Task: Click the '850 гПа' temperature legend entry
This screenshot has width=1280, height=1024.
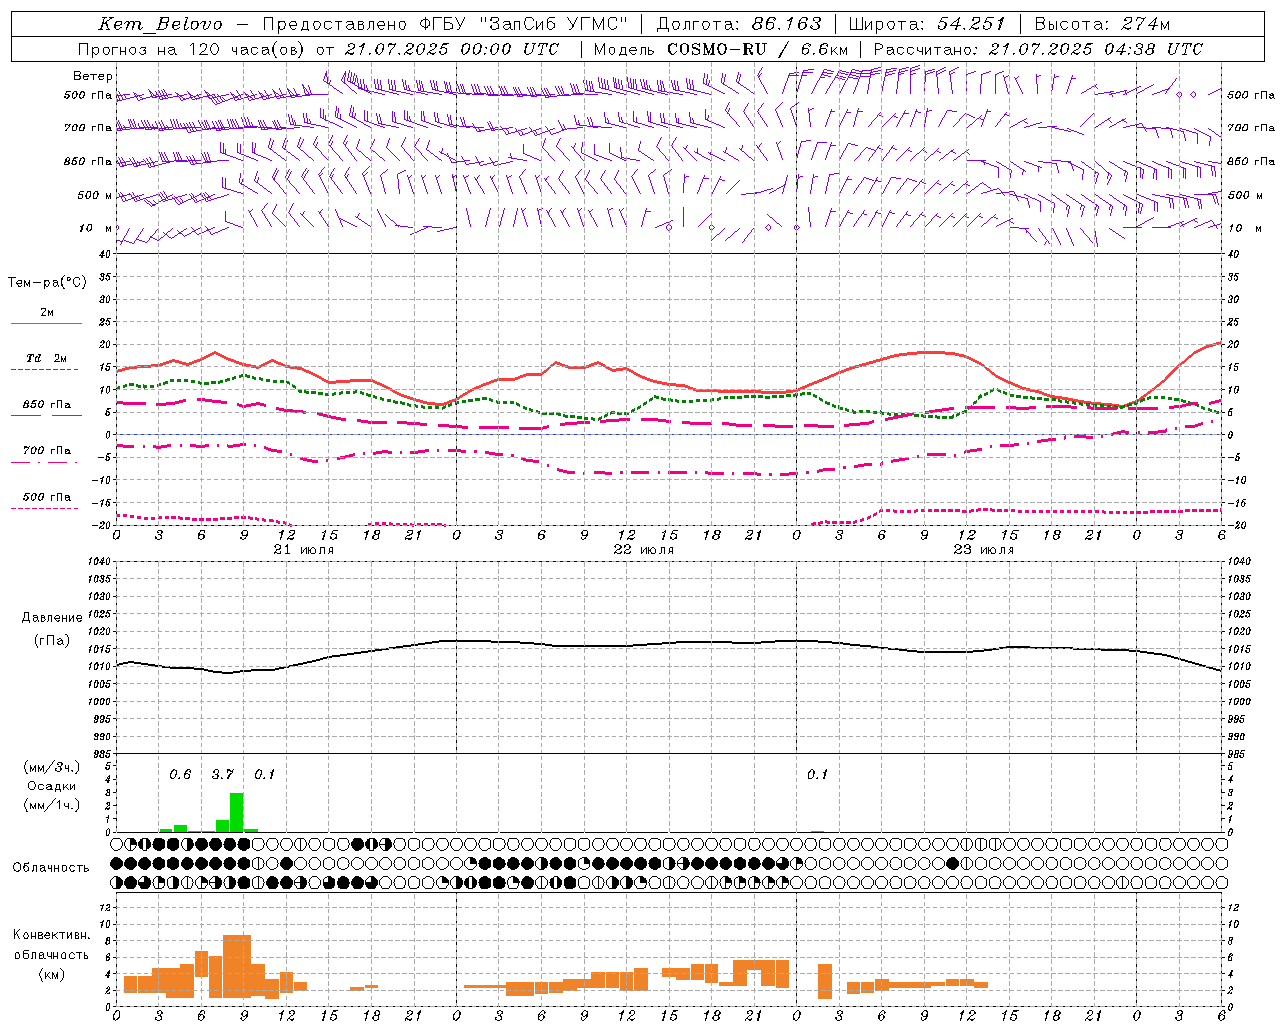Action: pyautogui.click(x=47, y=405)
